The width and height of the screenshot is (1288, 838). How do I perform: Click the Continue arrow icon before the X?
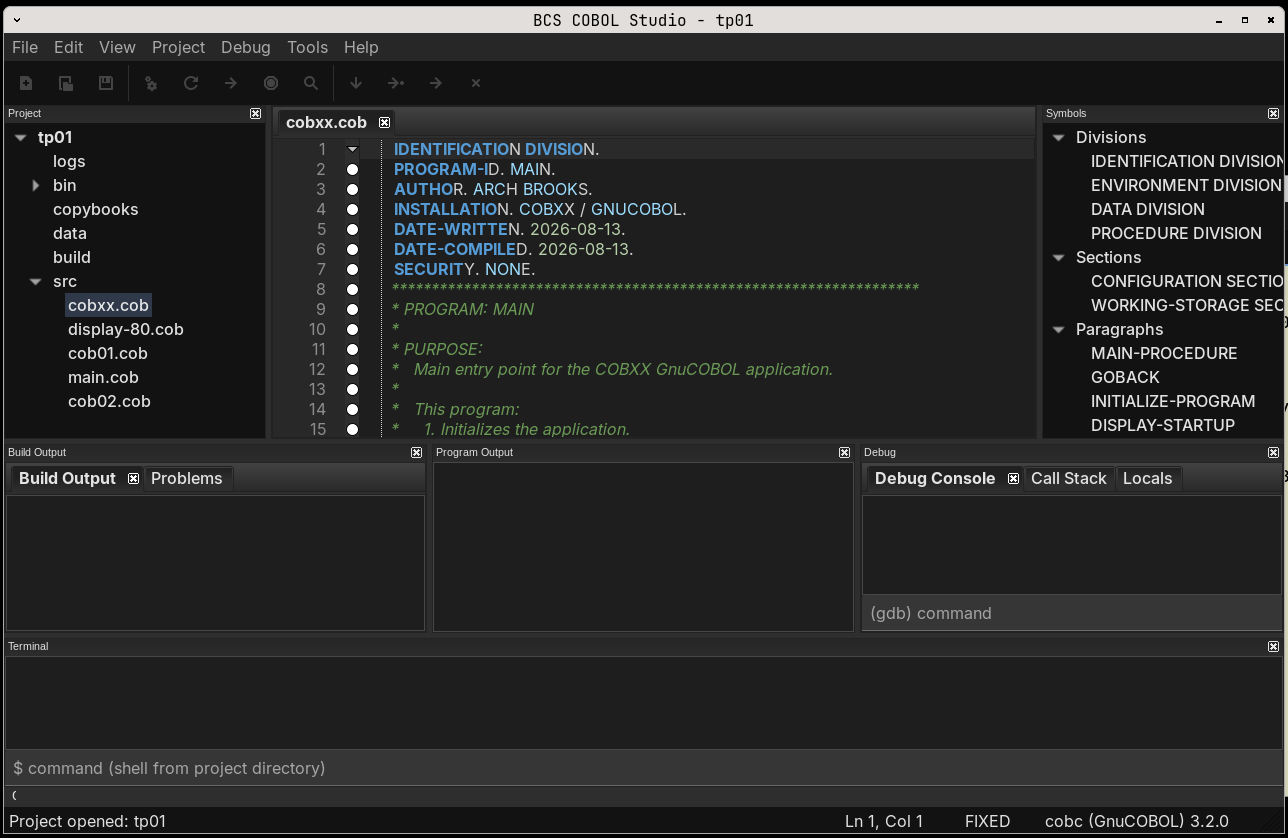click(x=436, y=83)
